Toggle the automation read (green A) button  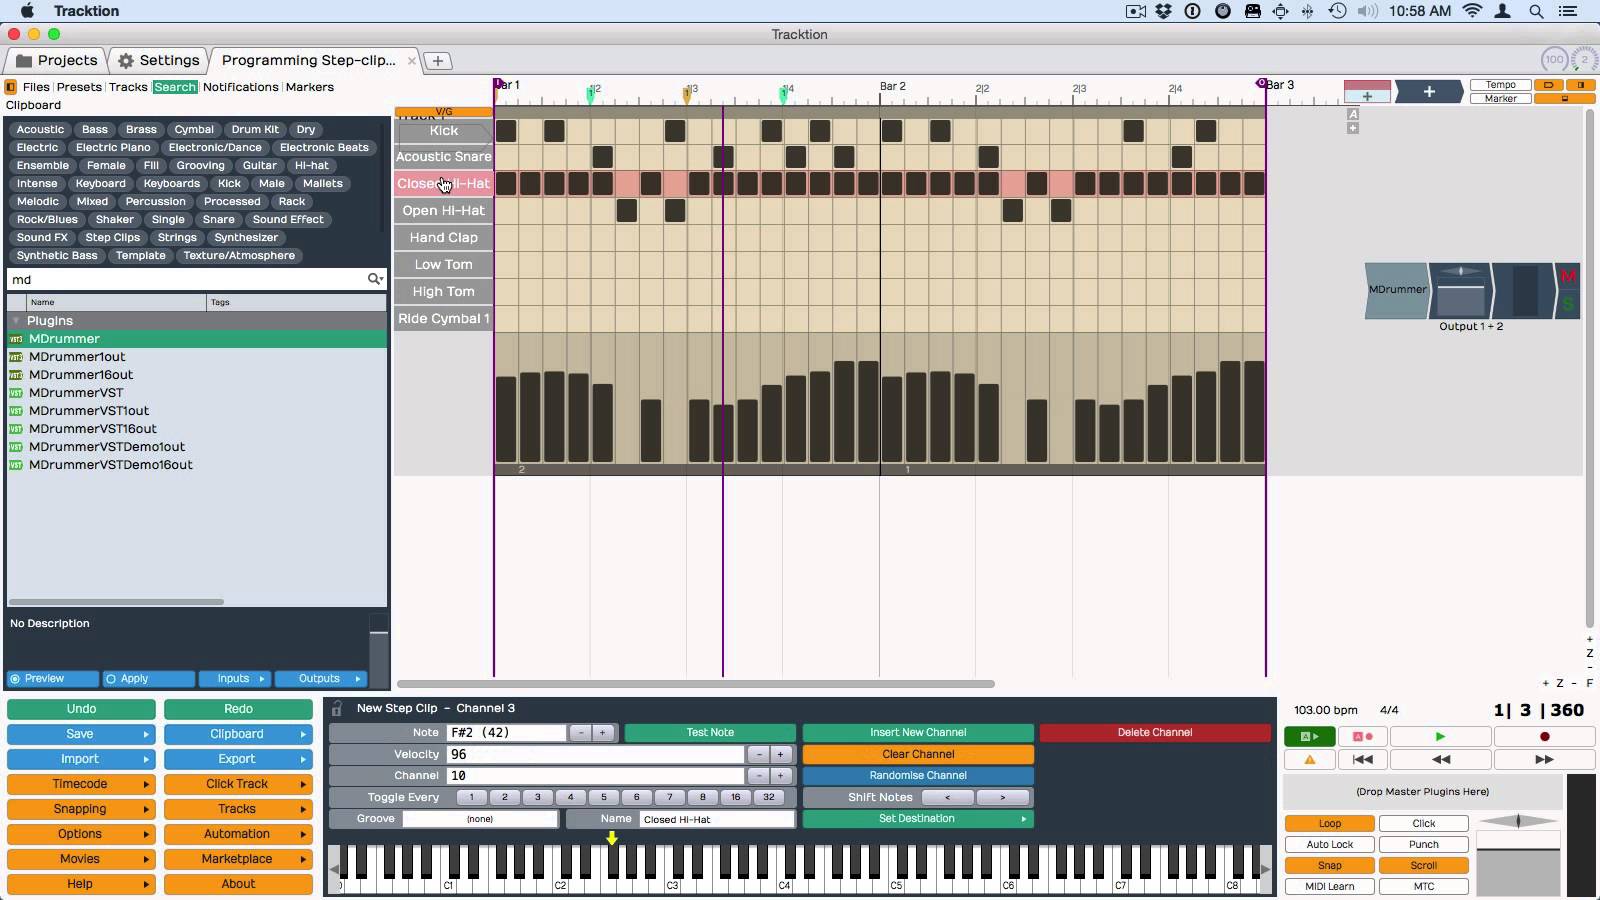tap(1309, 736)
